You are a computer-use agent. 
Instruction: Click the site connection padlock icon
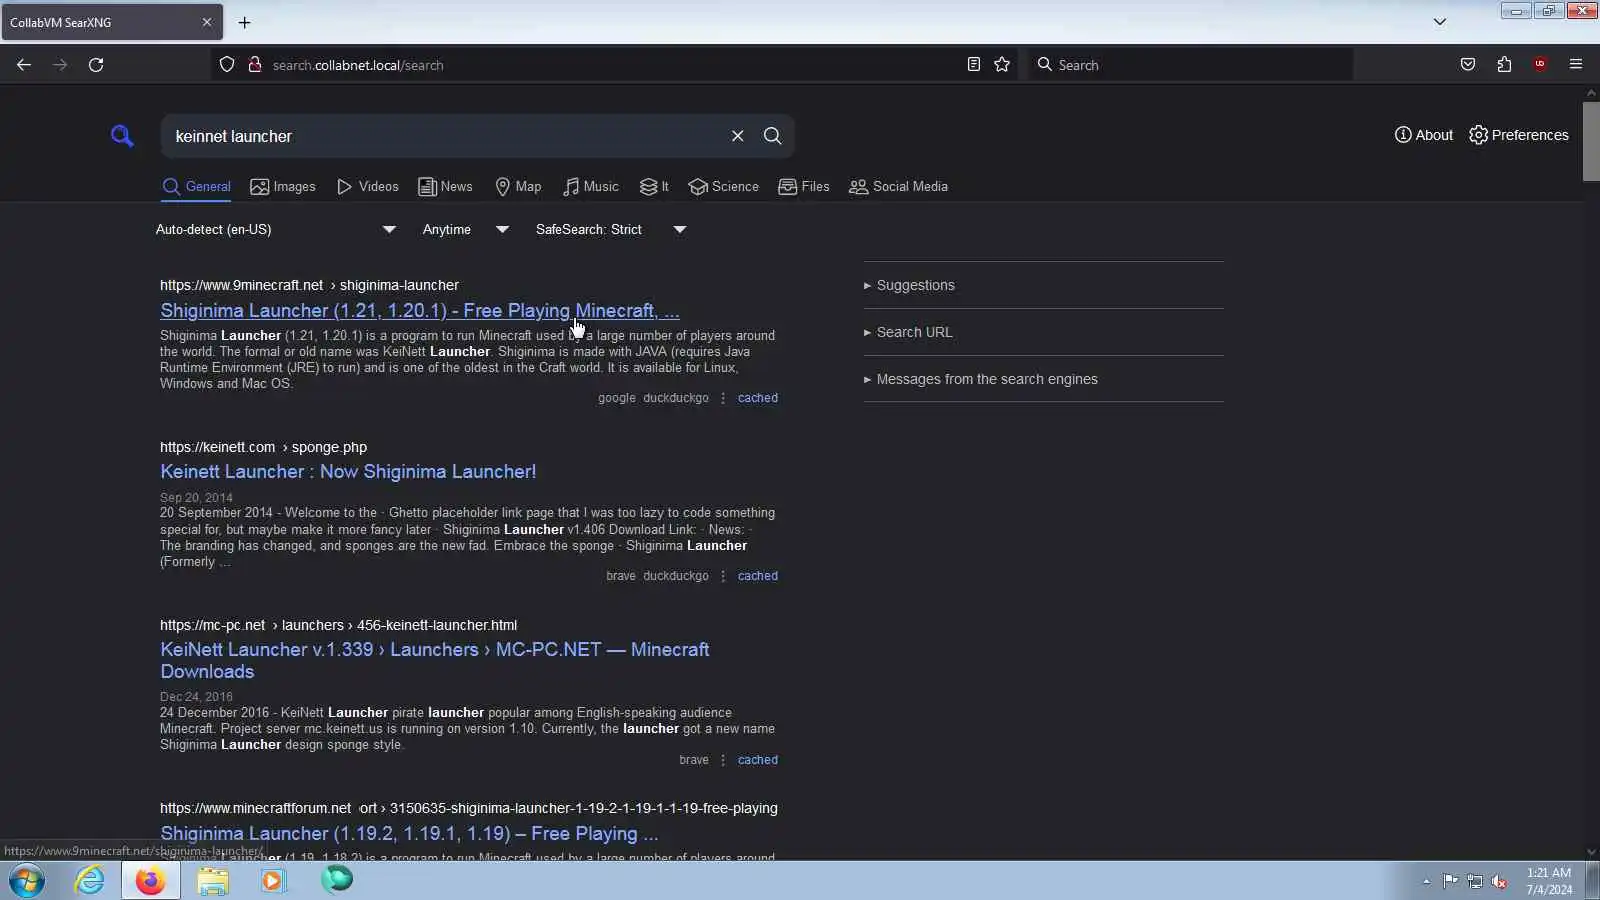pyautogui.click(x=254, y=65)
